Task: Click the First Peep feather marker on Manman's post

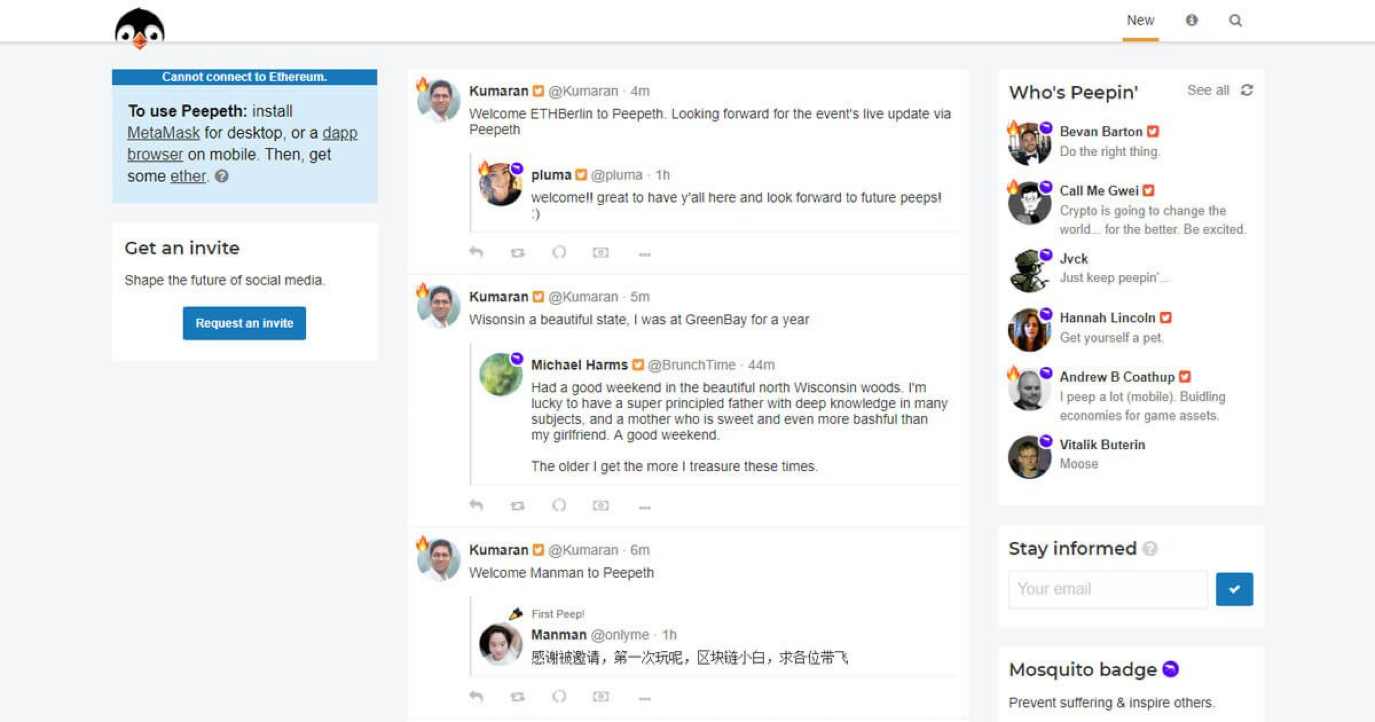Action: [514, 614]
